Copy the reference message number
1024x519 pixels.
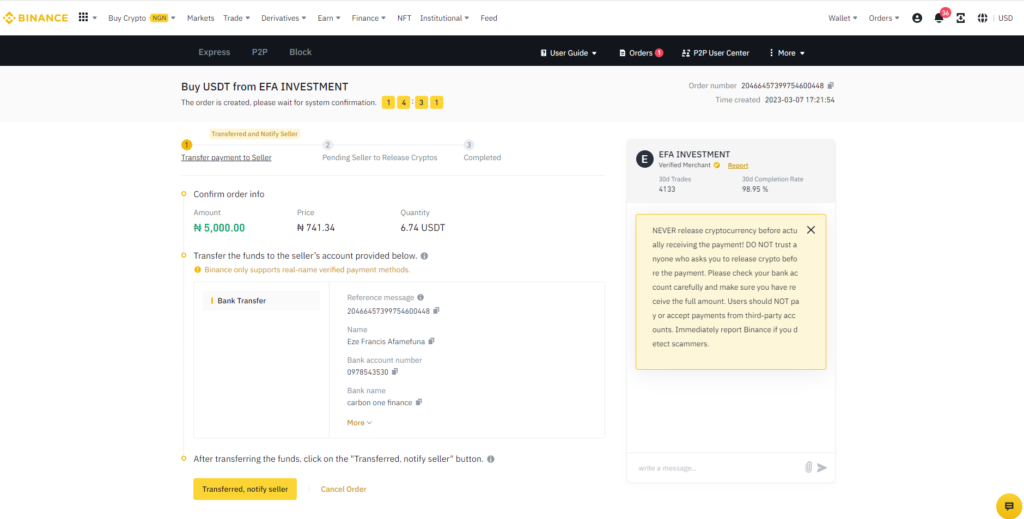click(x=436, y=311)
